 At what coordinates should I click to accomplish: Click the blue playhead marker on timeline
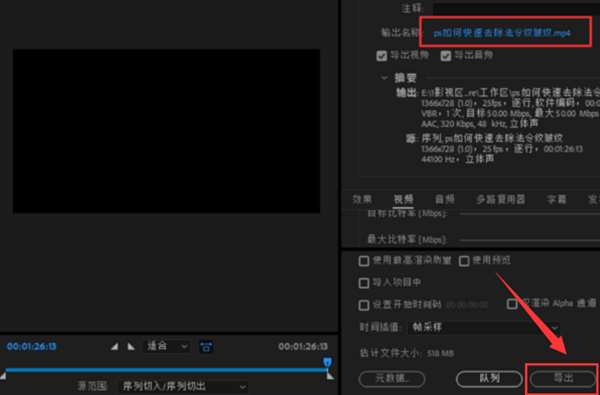click(328, 362)
